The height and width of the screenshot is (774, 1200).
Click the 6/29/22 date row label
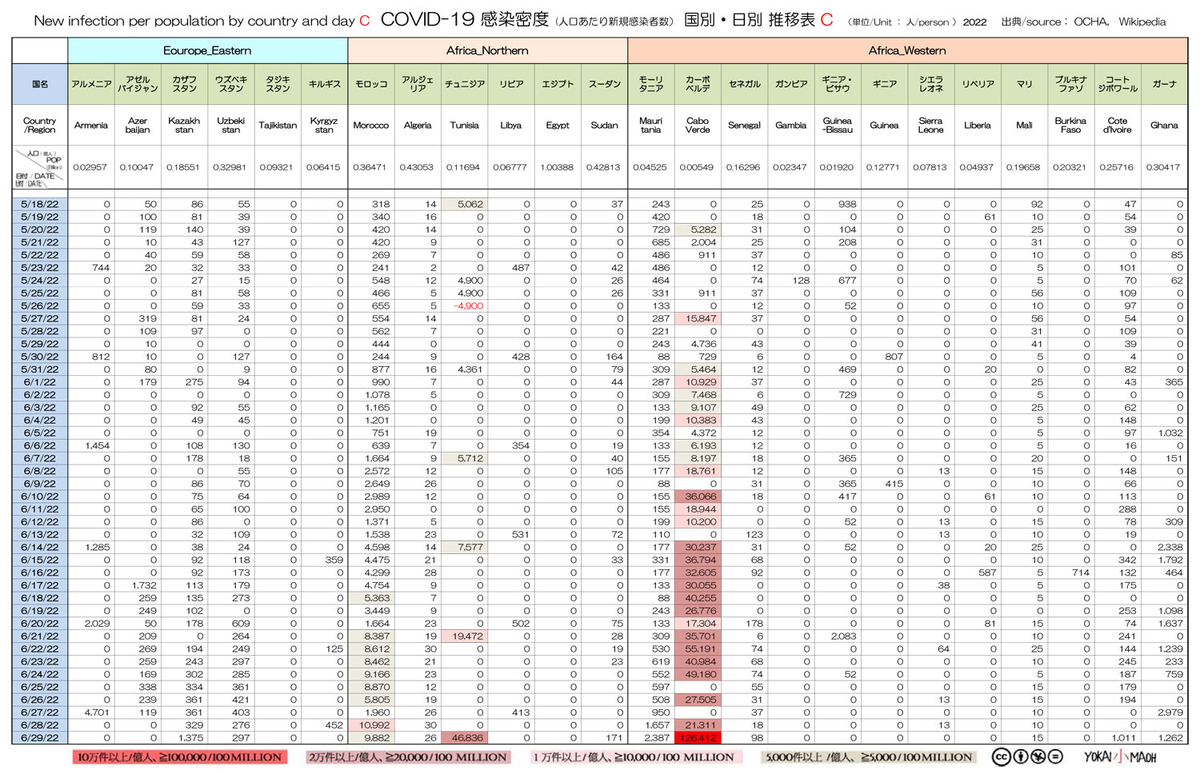40,740
